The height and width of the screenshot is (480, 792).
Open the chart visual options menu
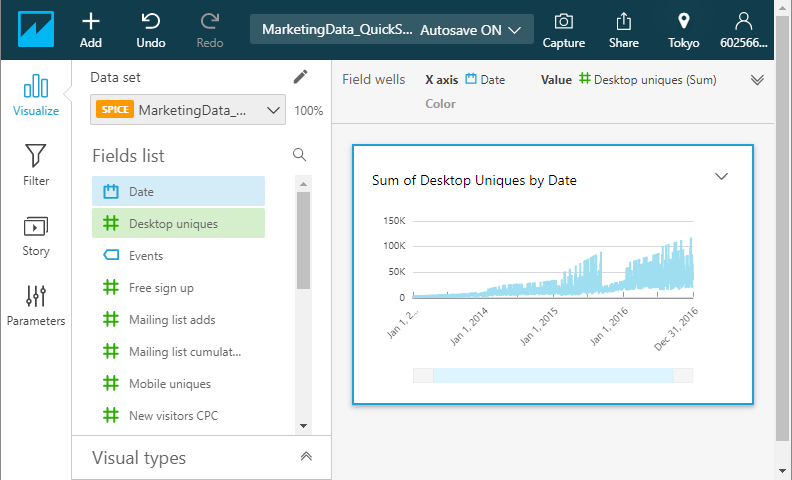pyautogui.click(x=722, y=176)
